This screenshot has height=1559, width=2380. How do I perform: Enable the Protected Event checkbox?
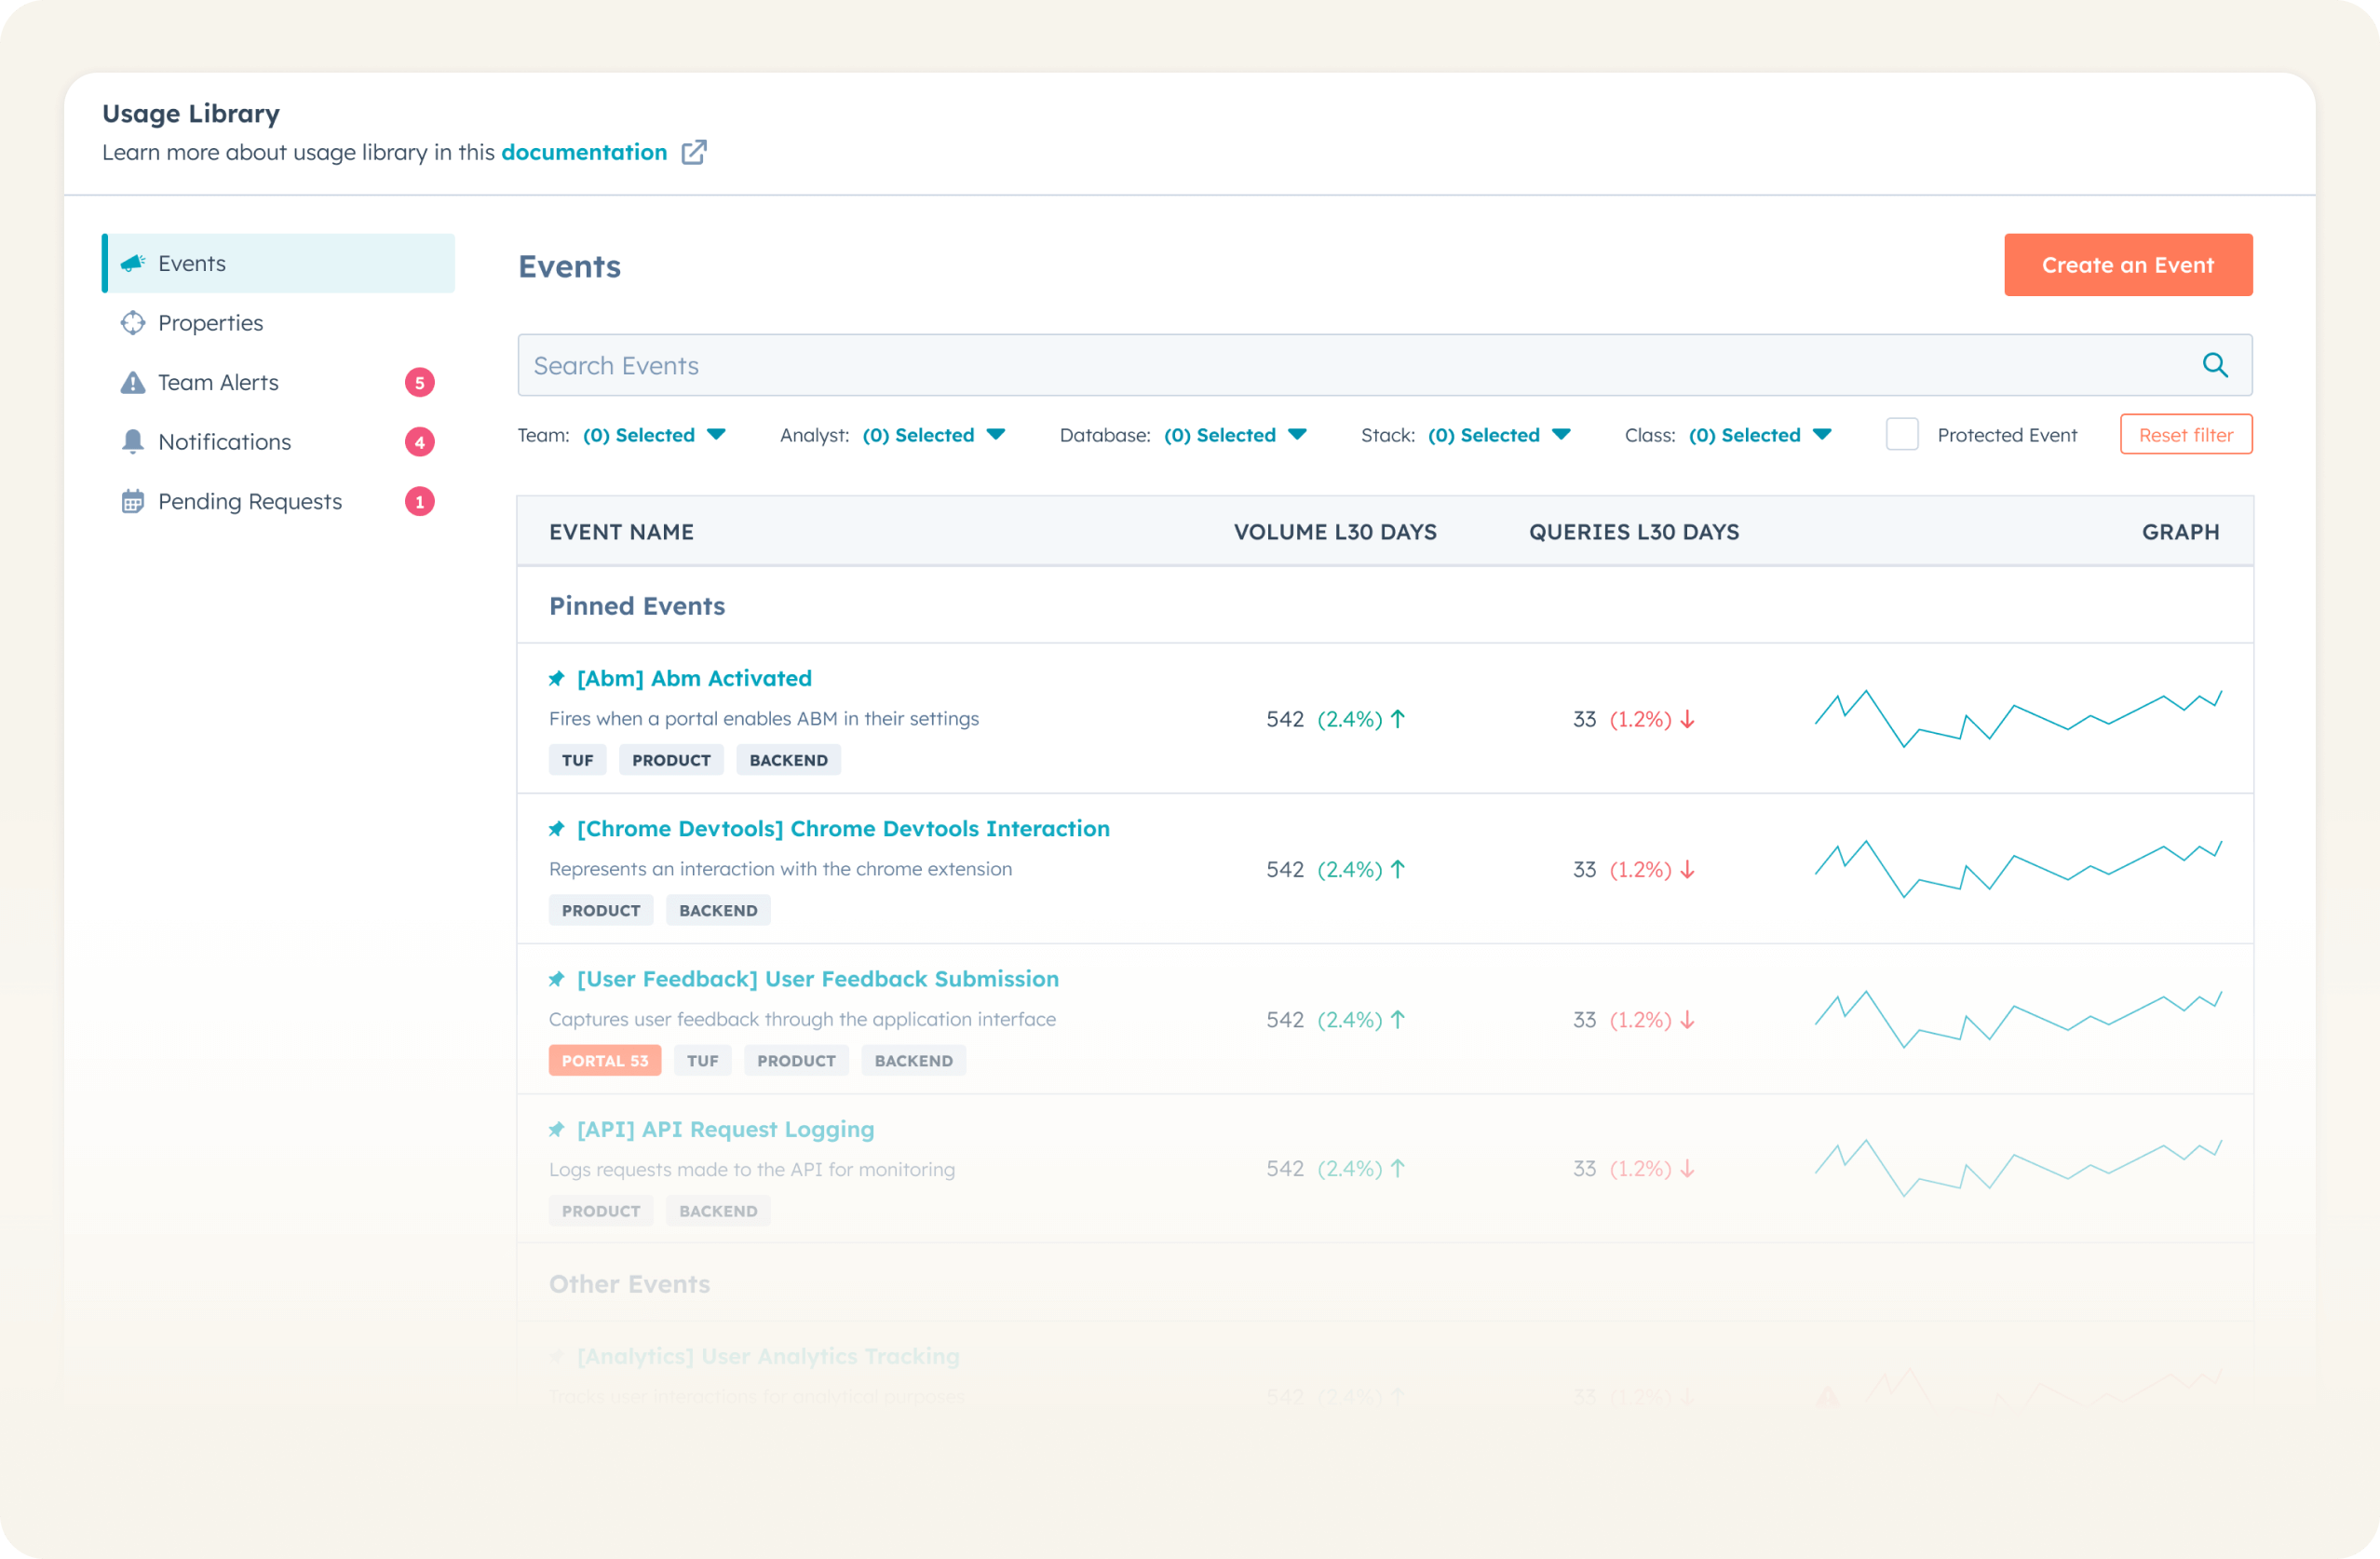1902,433
